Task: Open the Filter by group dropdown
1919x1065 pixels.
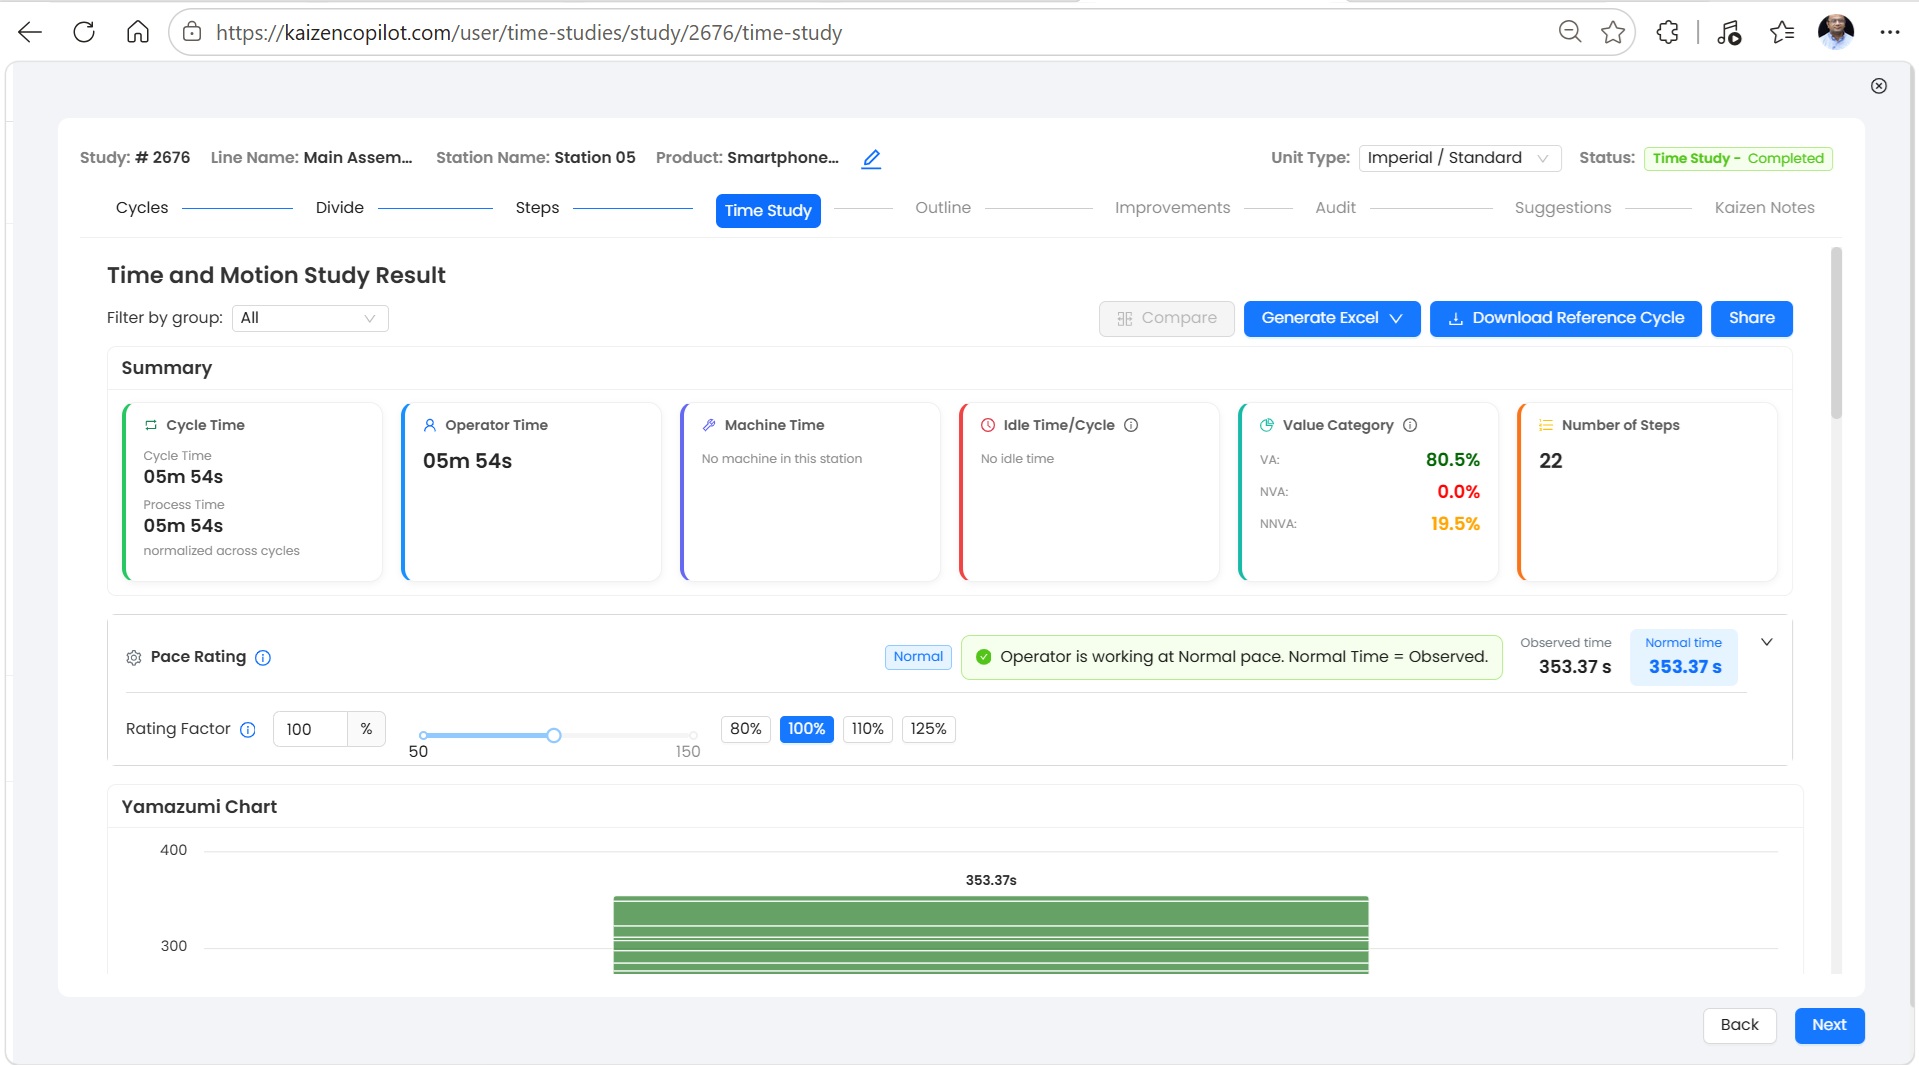Action: [x=310, y=318]
